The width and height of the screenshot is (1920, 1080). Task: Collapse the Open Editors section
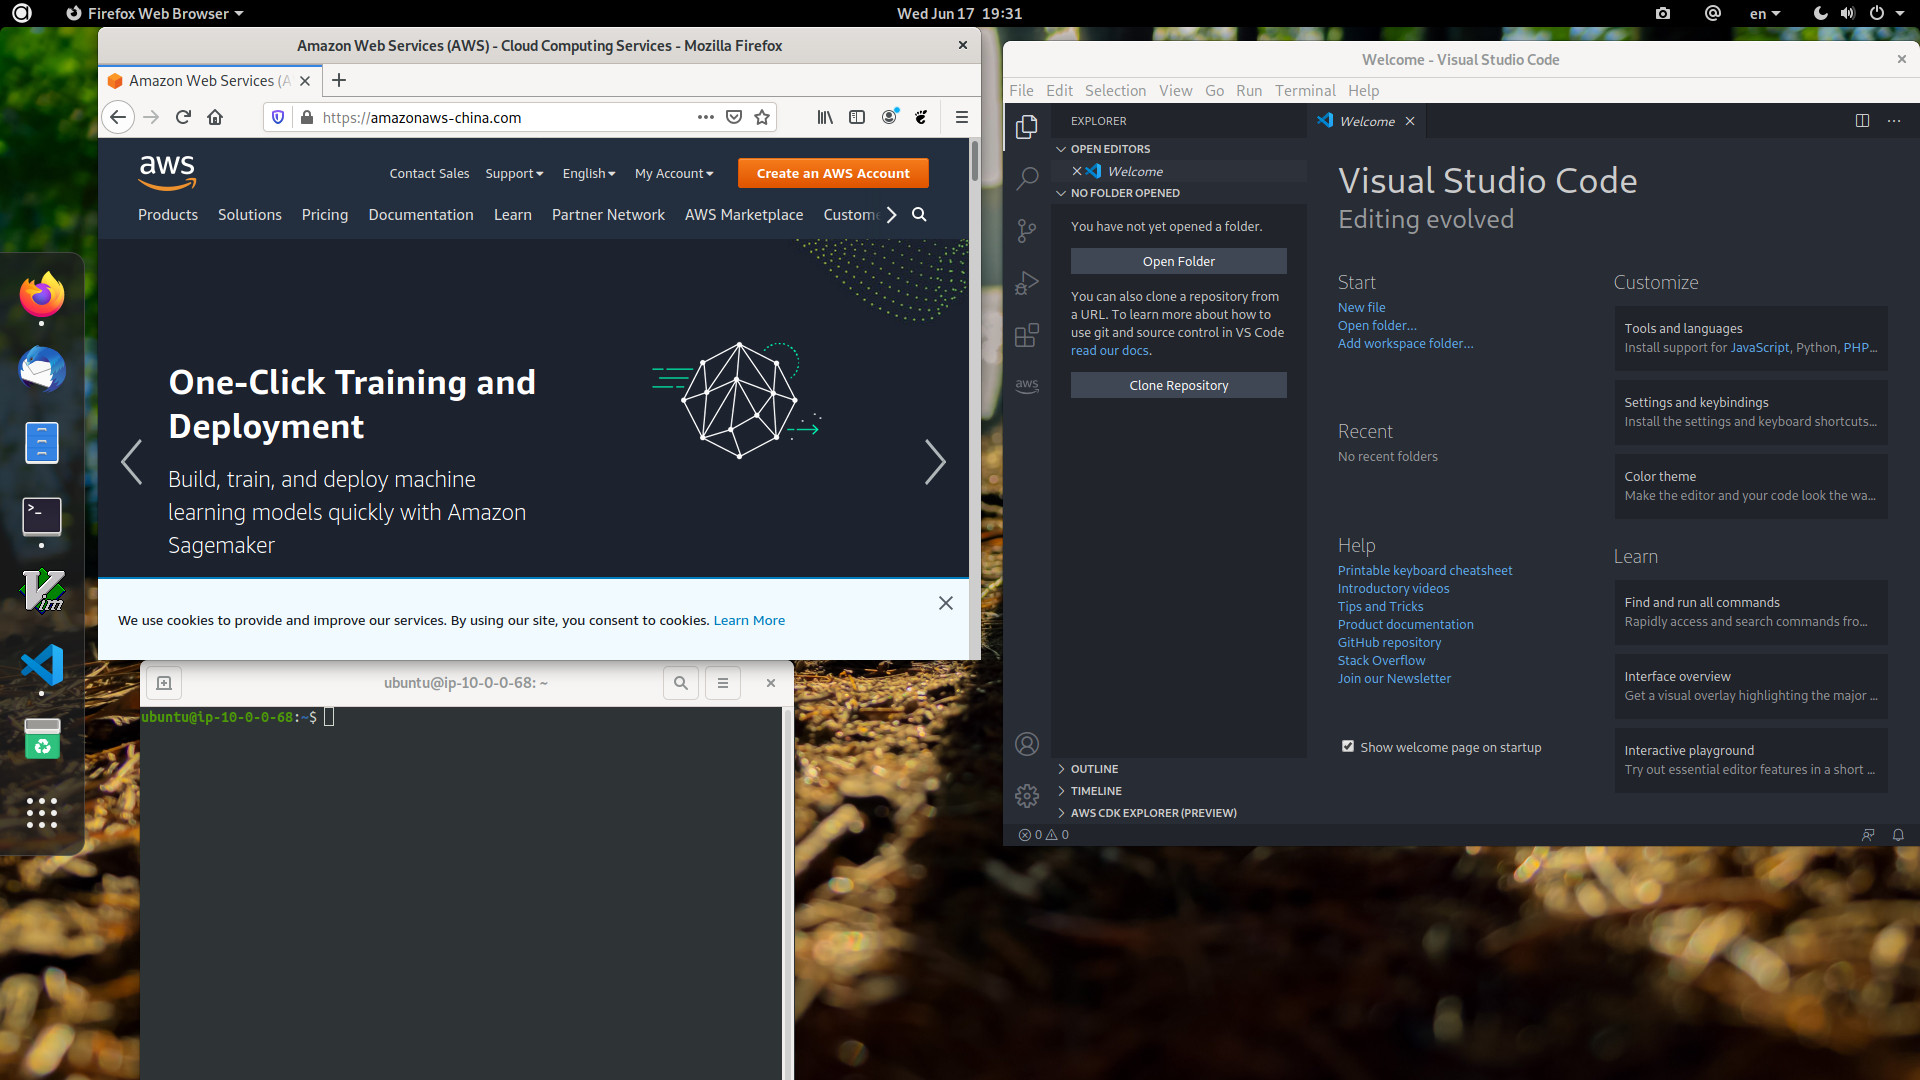pos(1110,149)
